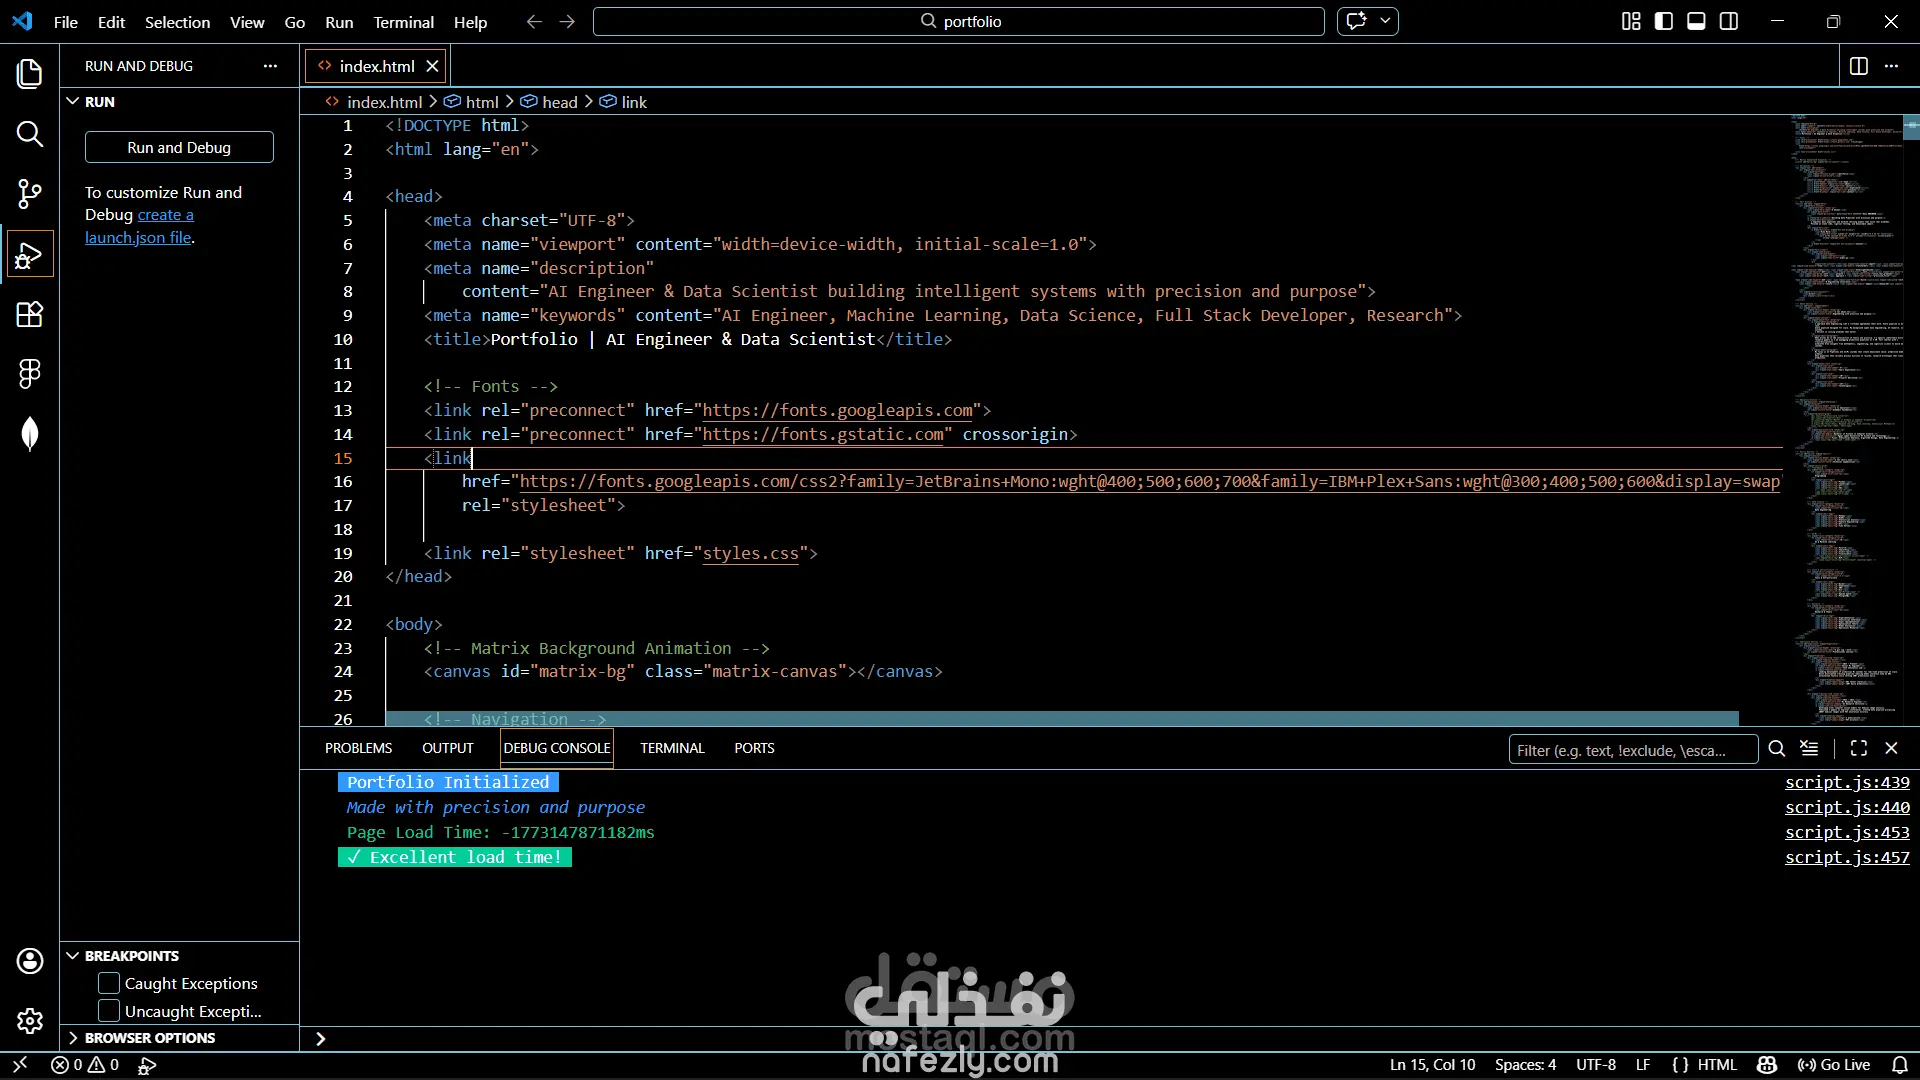
Task: Click the notifications bell in status bar
Action: (1900, 1065)
